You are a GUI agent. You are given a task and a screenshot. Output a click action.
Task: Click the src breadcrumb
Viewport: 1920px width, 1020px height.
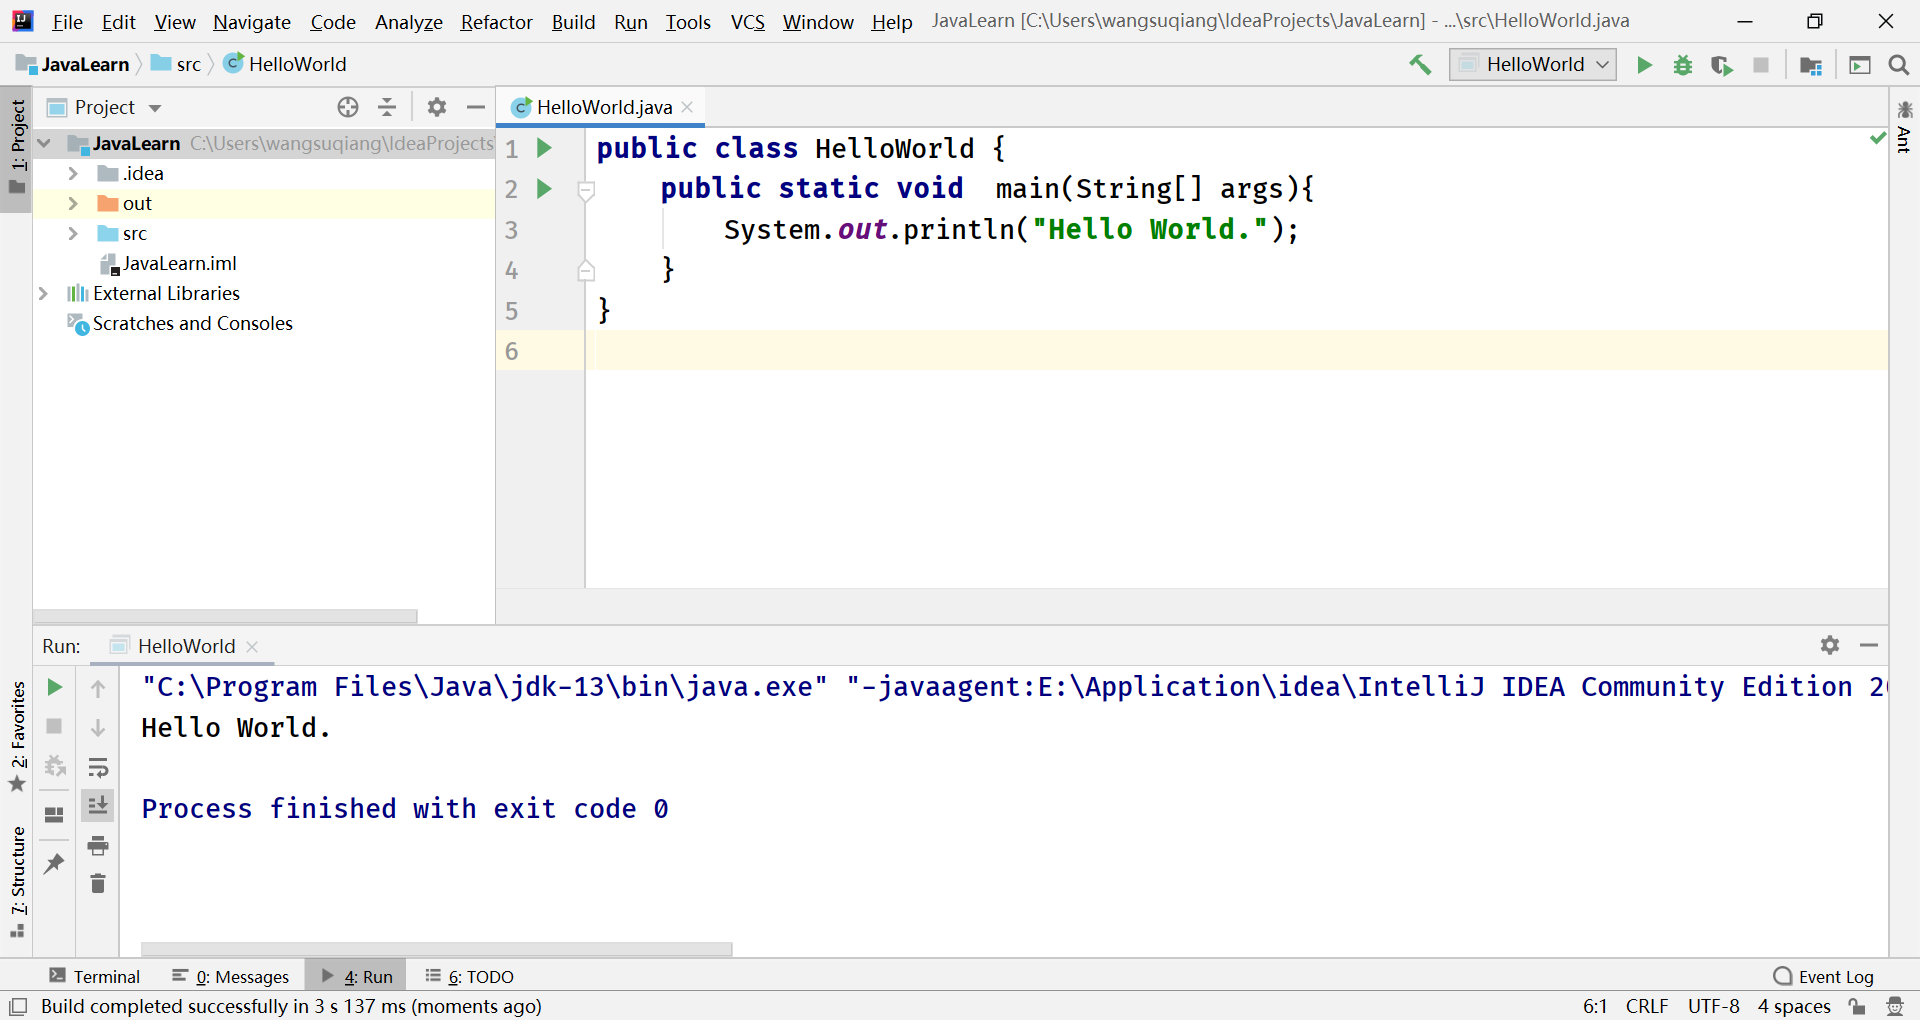[x=176, y=64]
